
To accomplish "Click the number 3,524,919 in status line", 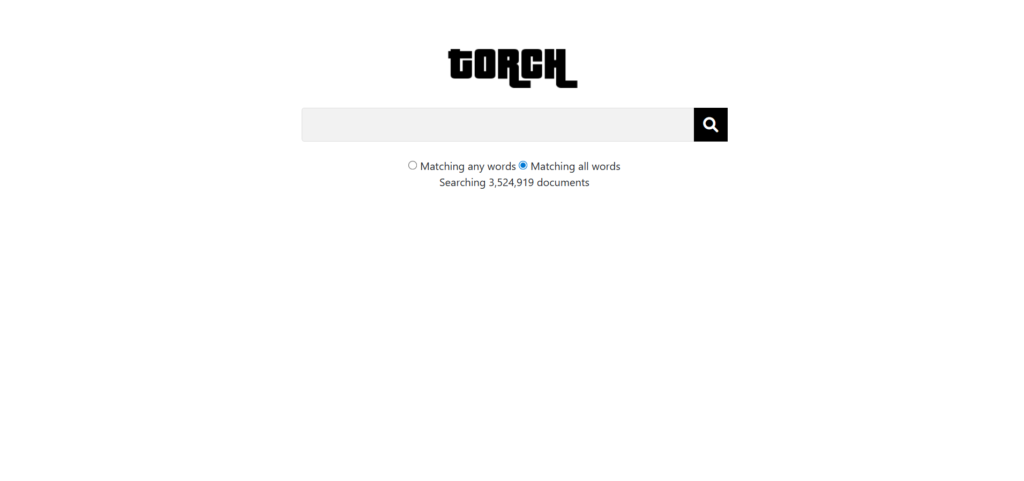I will tap(511, 183).
